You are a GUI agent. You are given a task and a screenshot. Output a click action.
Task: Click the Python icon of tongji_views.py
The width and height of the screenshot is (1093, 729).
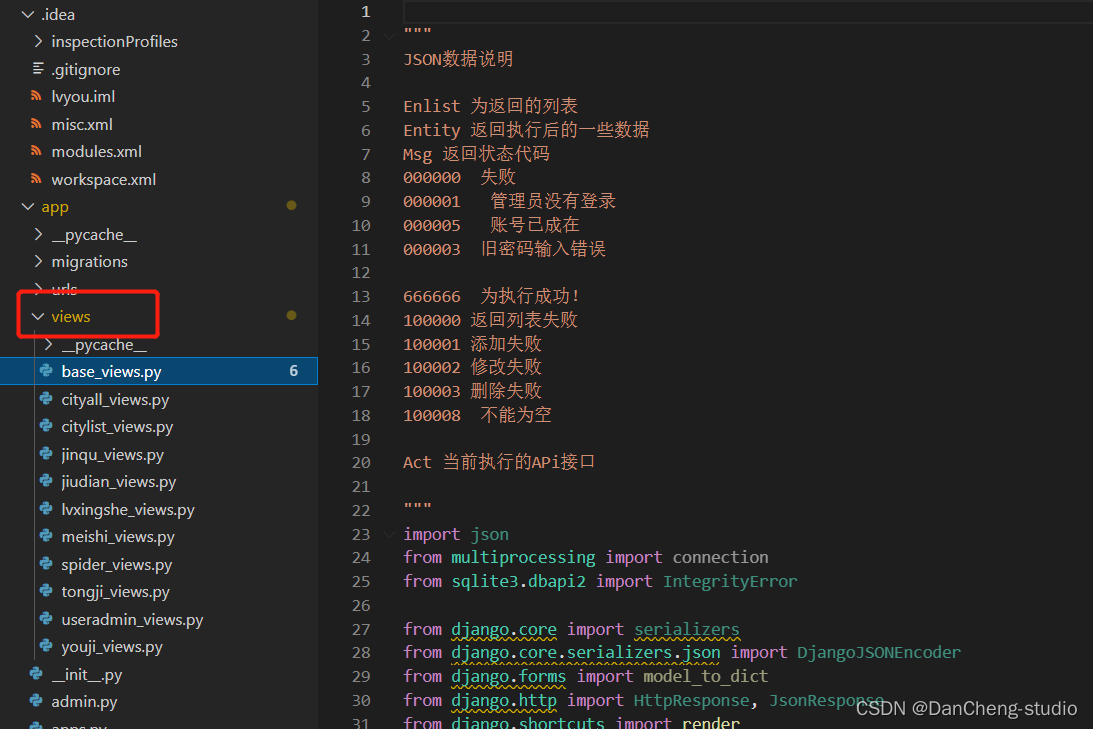point(47,591)
